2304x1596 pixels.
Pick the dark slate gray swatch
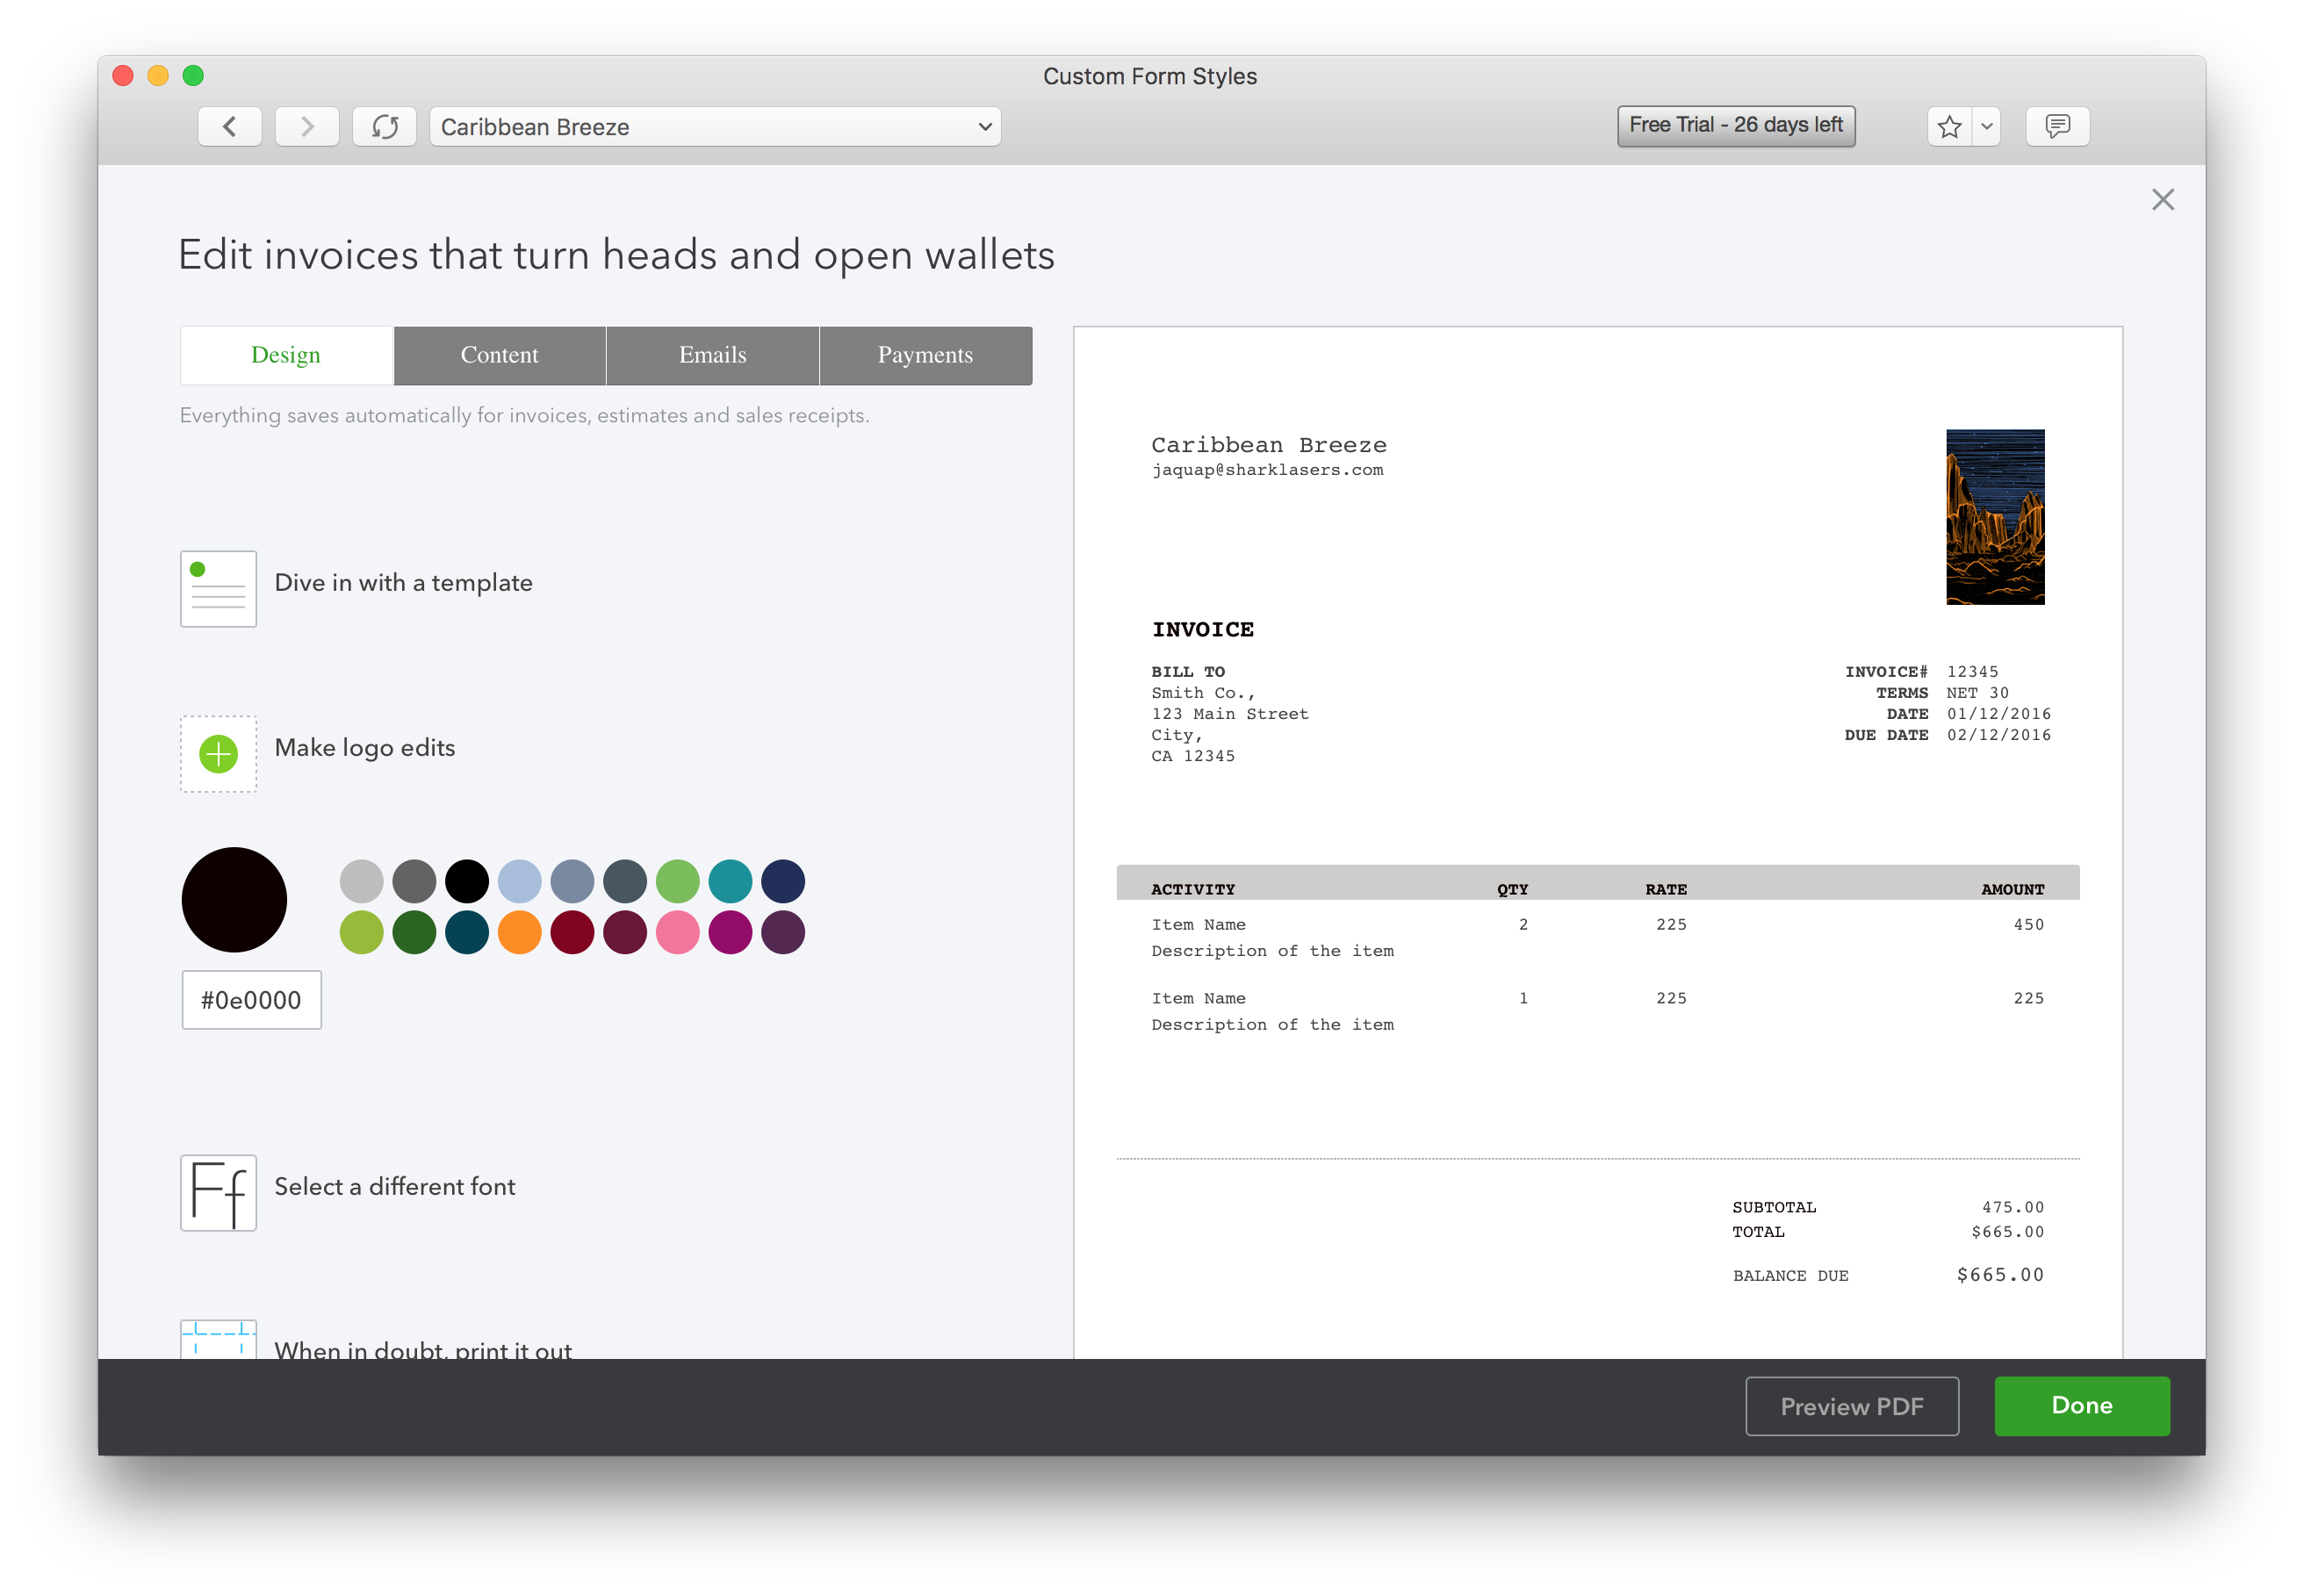(x=625, y=881)
